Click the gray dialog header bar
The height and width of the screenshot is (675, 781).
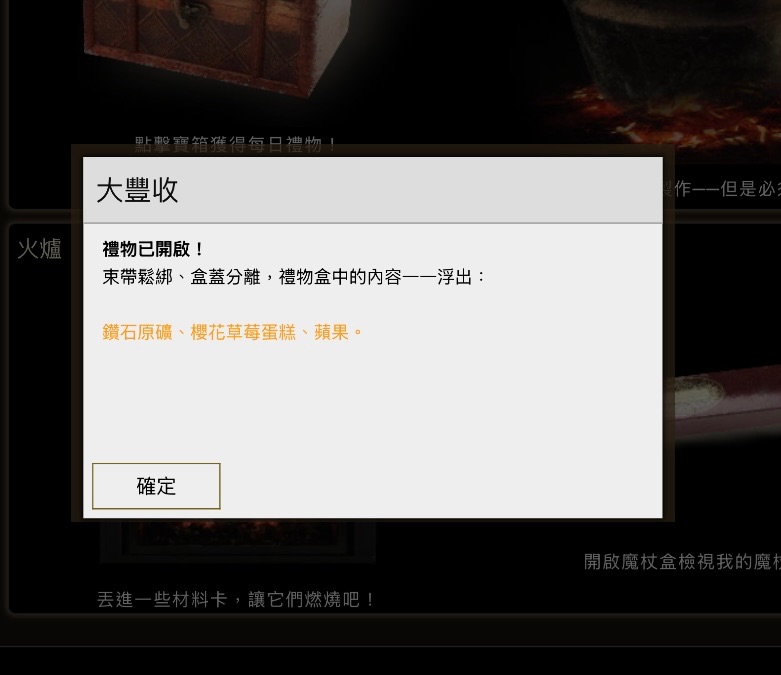[x=373, y=190]
